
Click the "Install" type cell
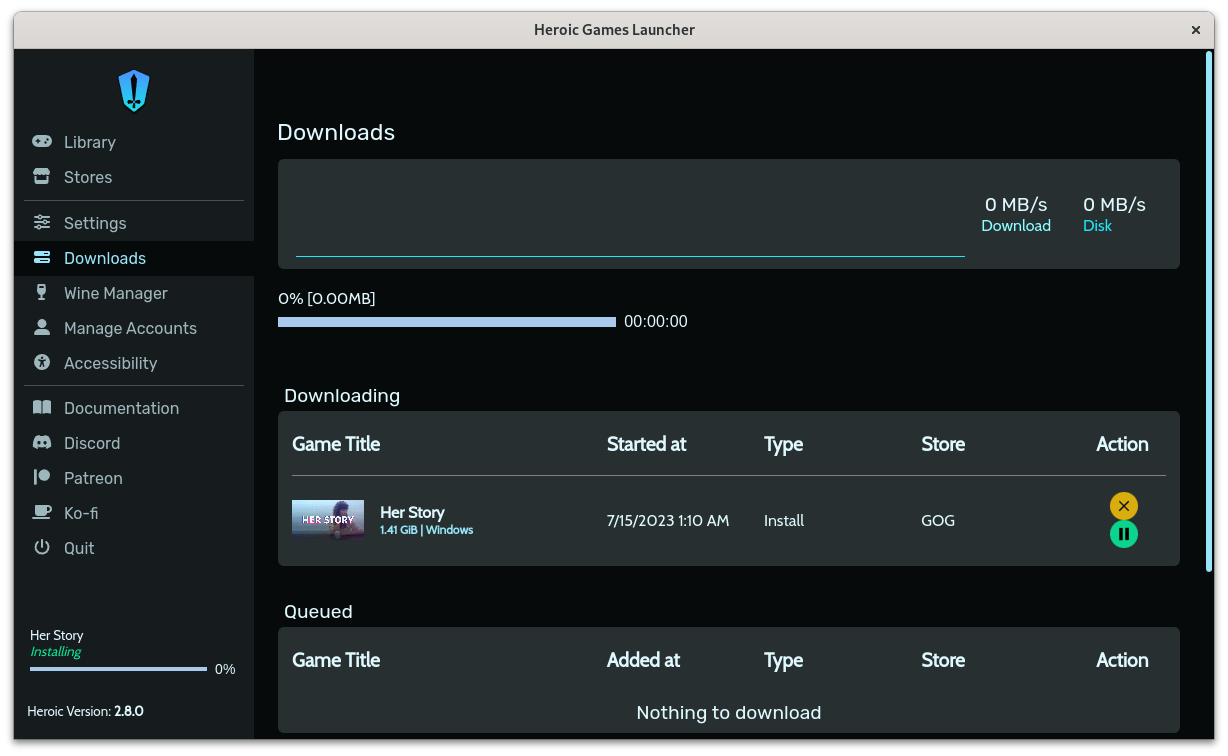click(x=784, y=521)
